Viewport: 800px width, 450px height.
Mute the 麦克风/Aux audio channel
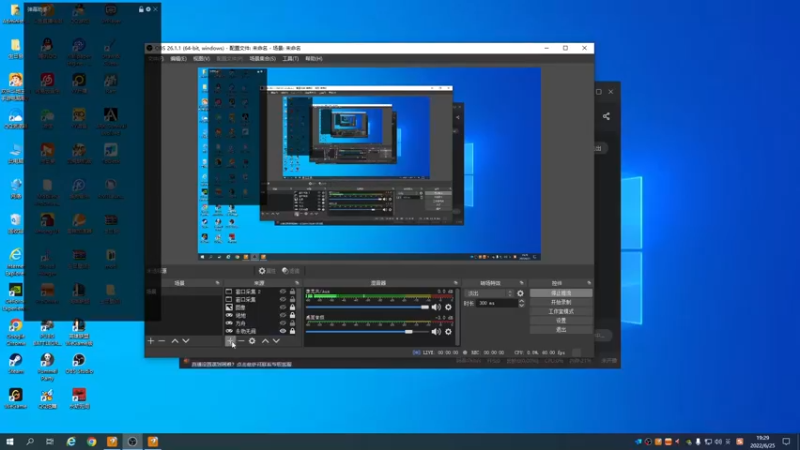point(436,307)
